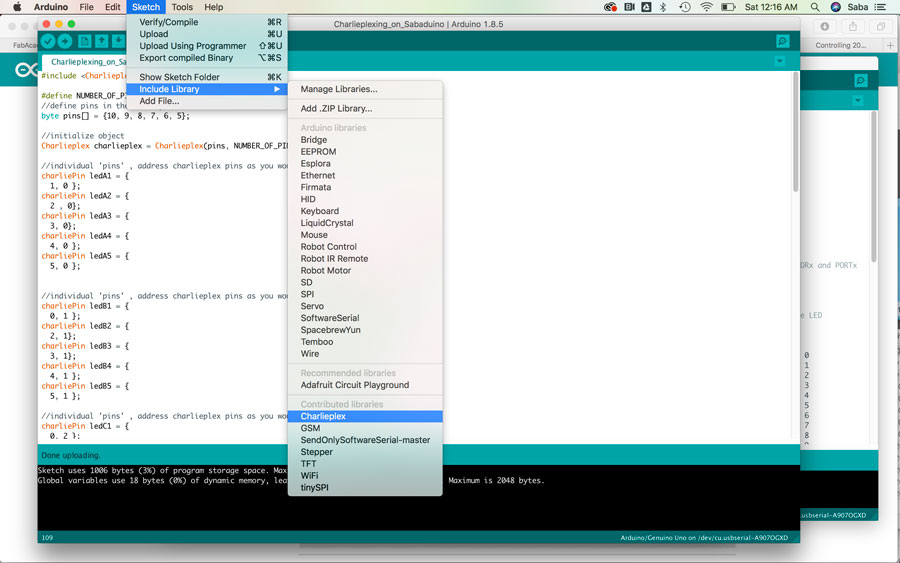Open tab dropdown arrow in background Arduino window
This screenshot has width=900, height=563.
tap(858, 100)
